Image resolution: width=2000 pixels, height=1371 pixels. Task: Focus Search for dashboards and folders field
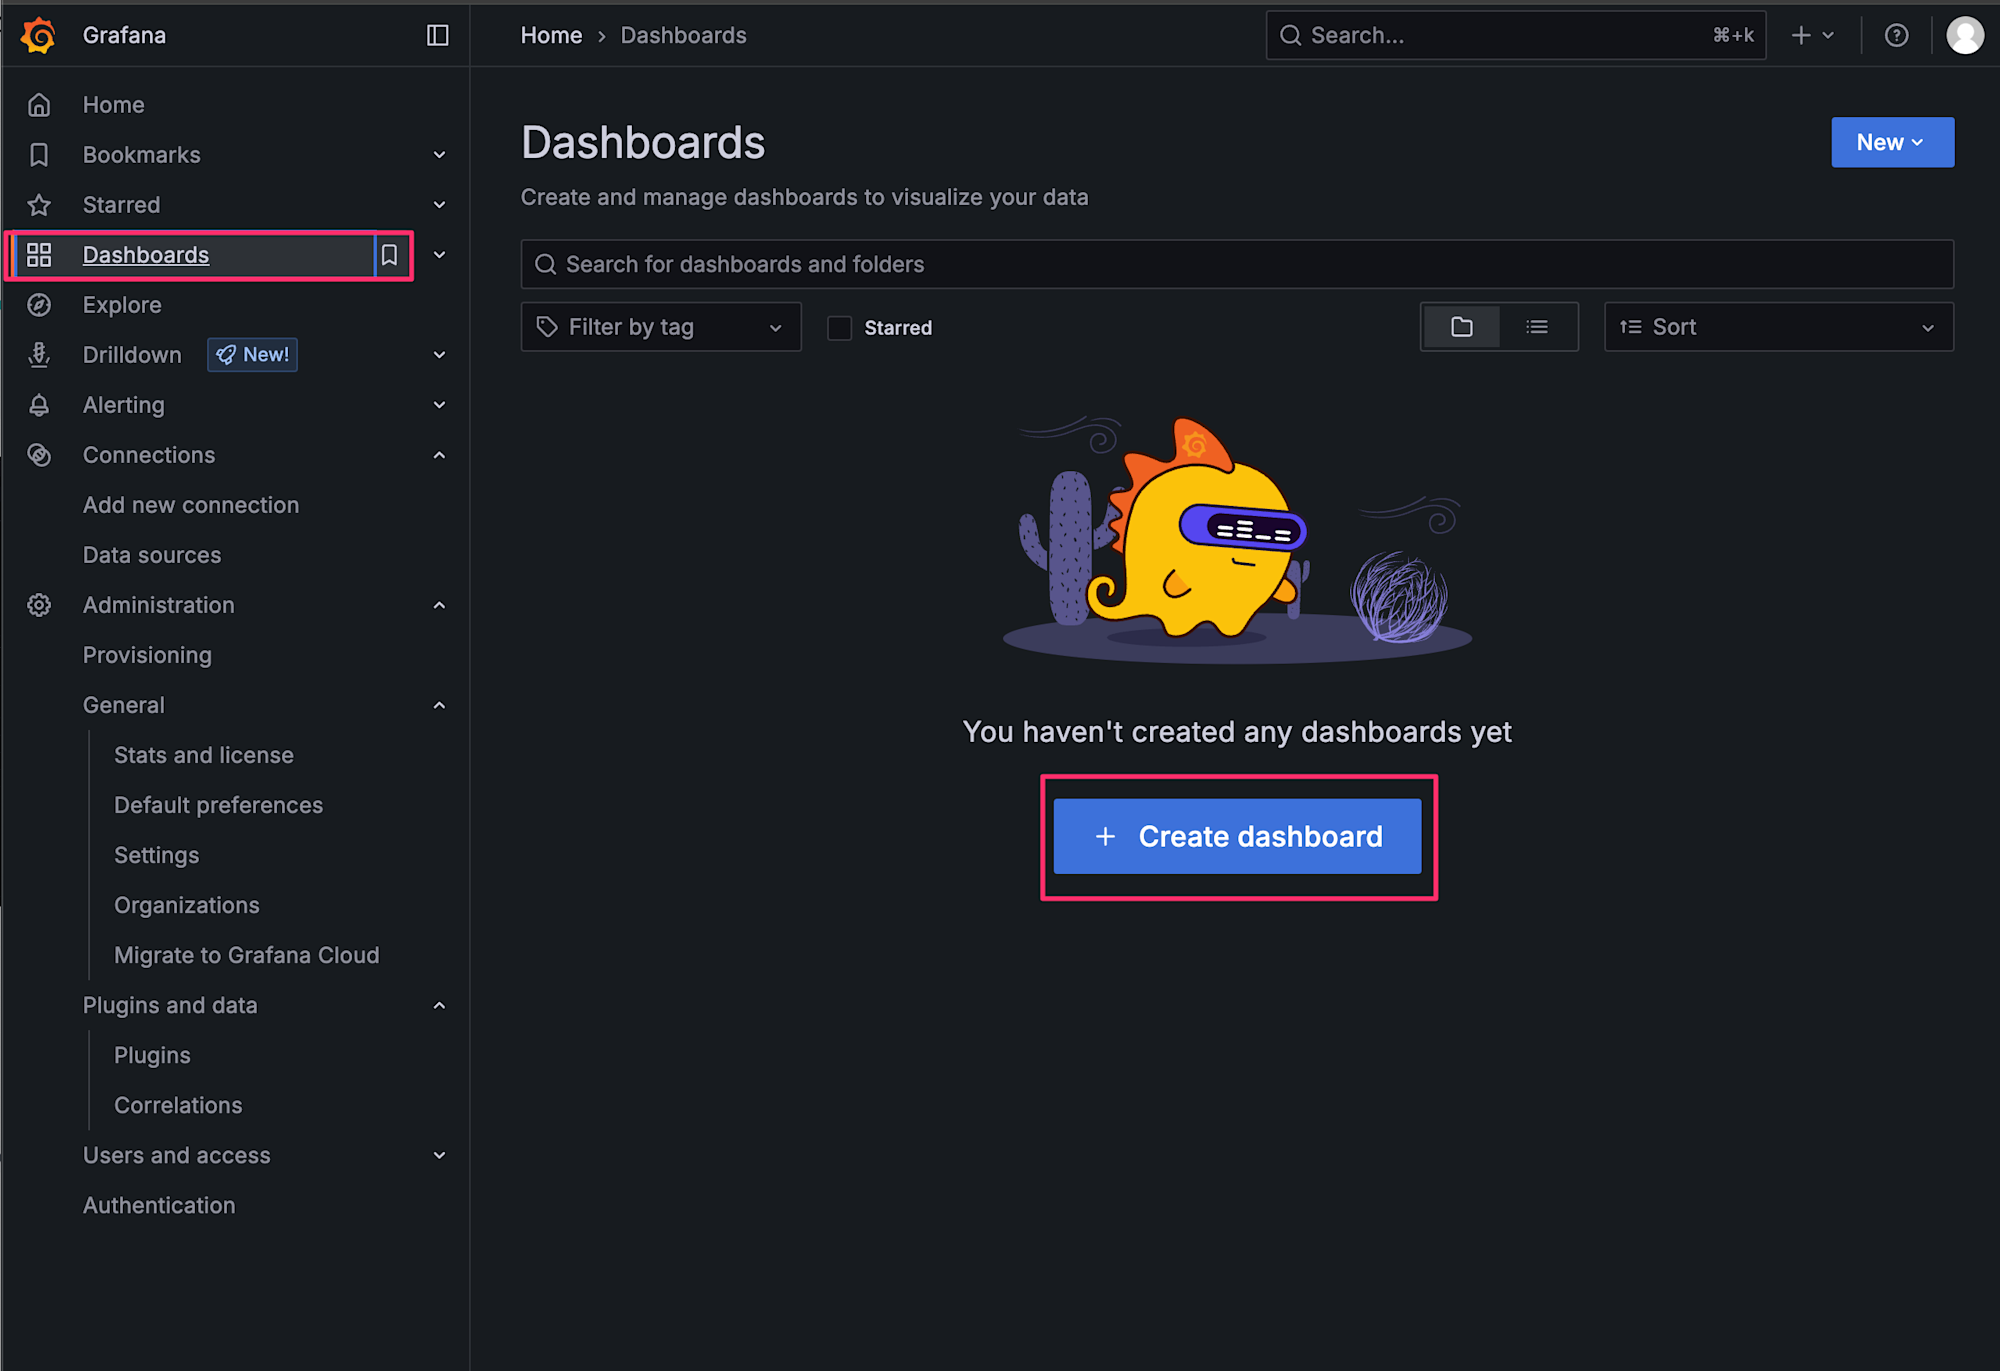pyautogui.click(x=1237, y=264)
